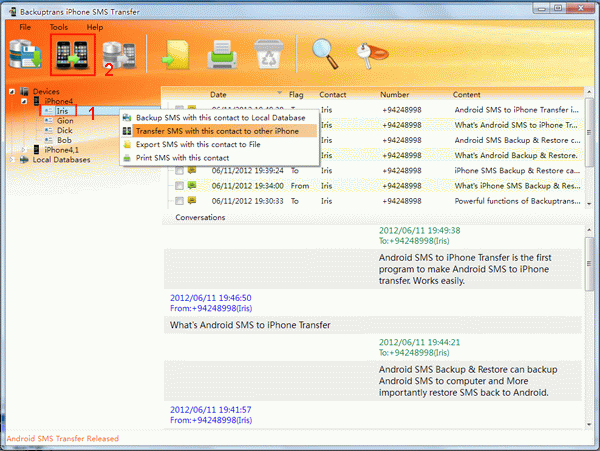Click the Android SMS Transfer Released link
Image resolution: width=600 pixels, height=451 pixels.
pyautogui.click(x=63, y=439)
